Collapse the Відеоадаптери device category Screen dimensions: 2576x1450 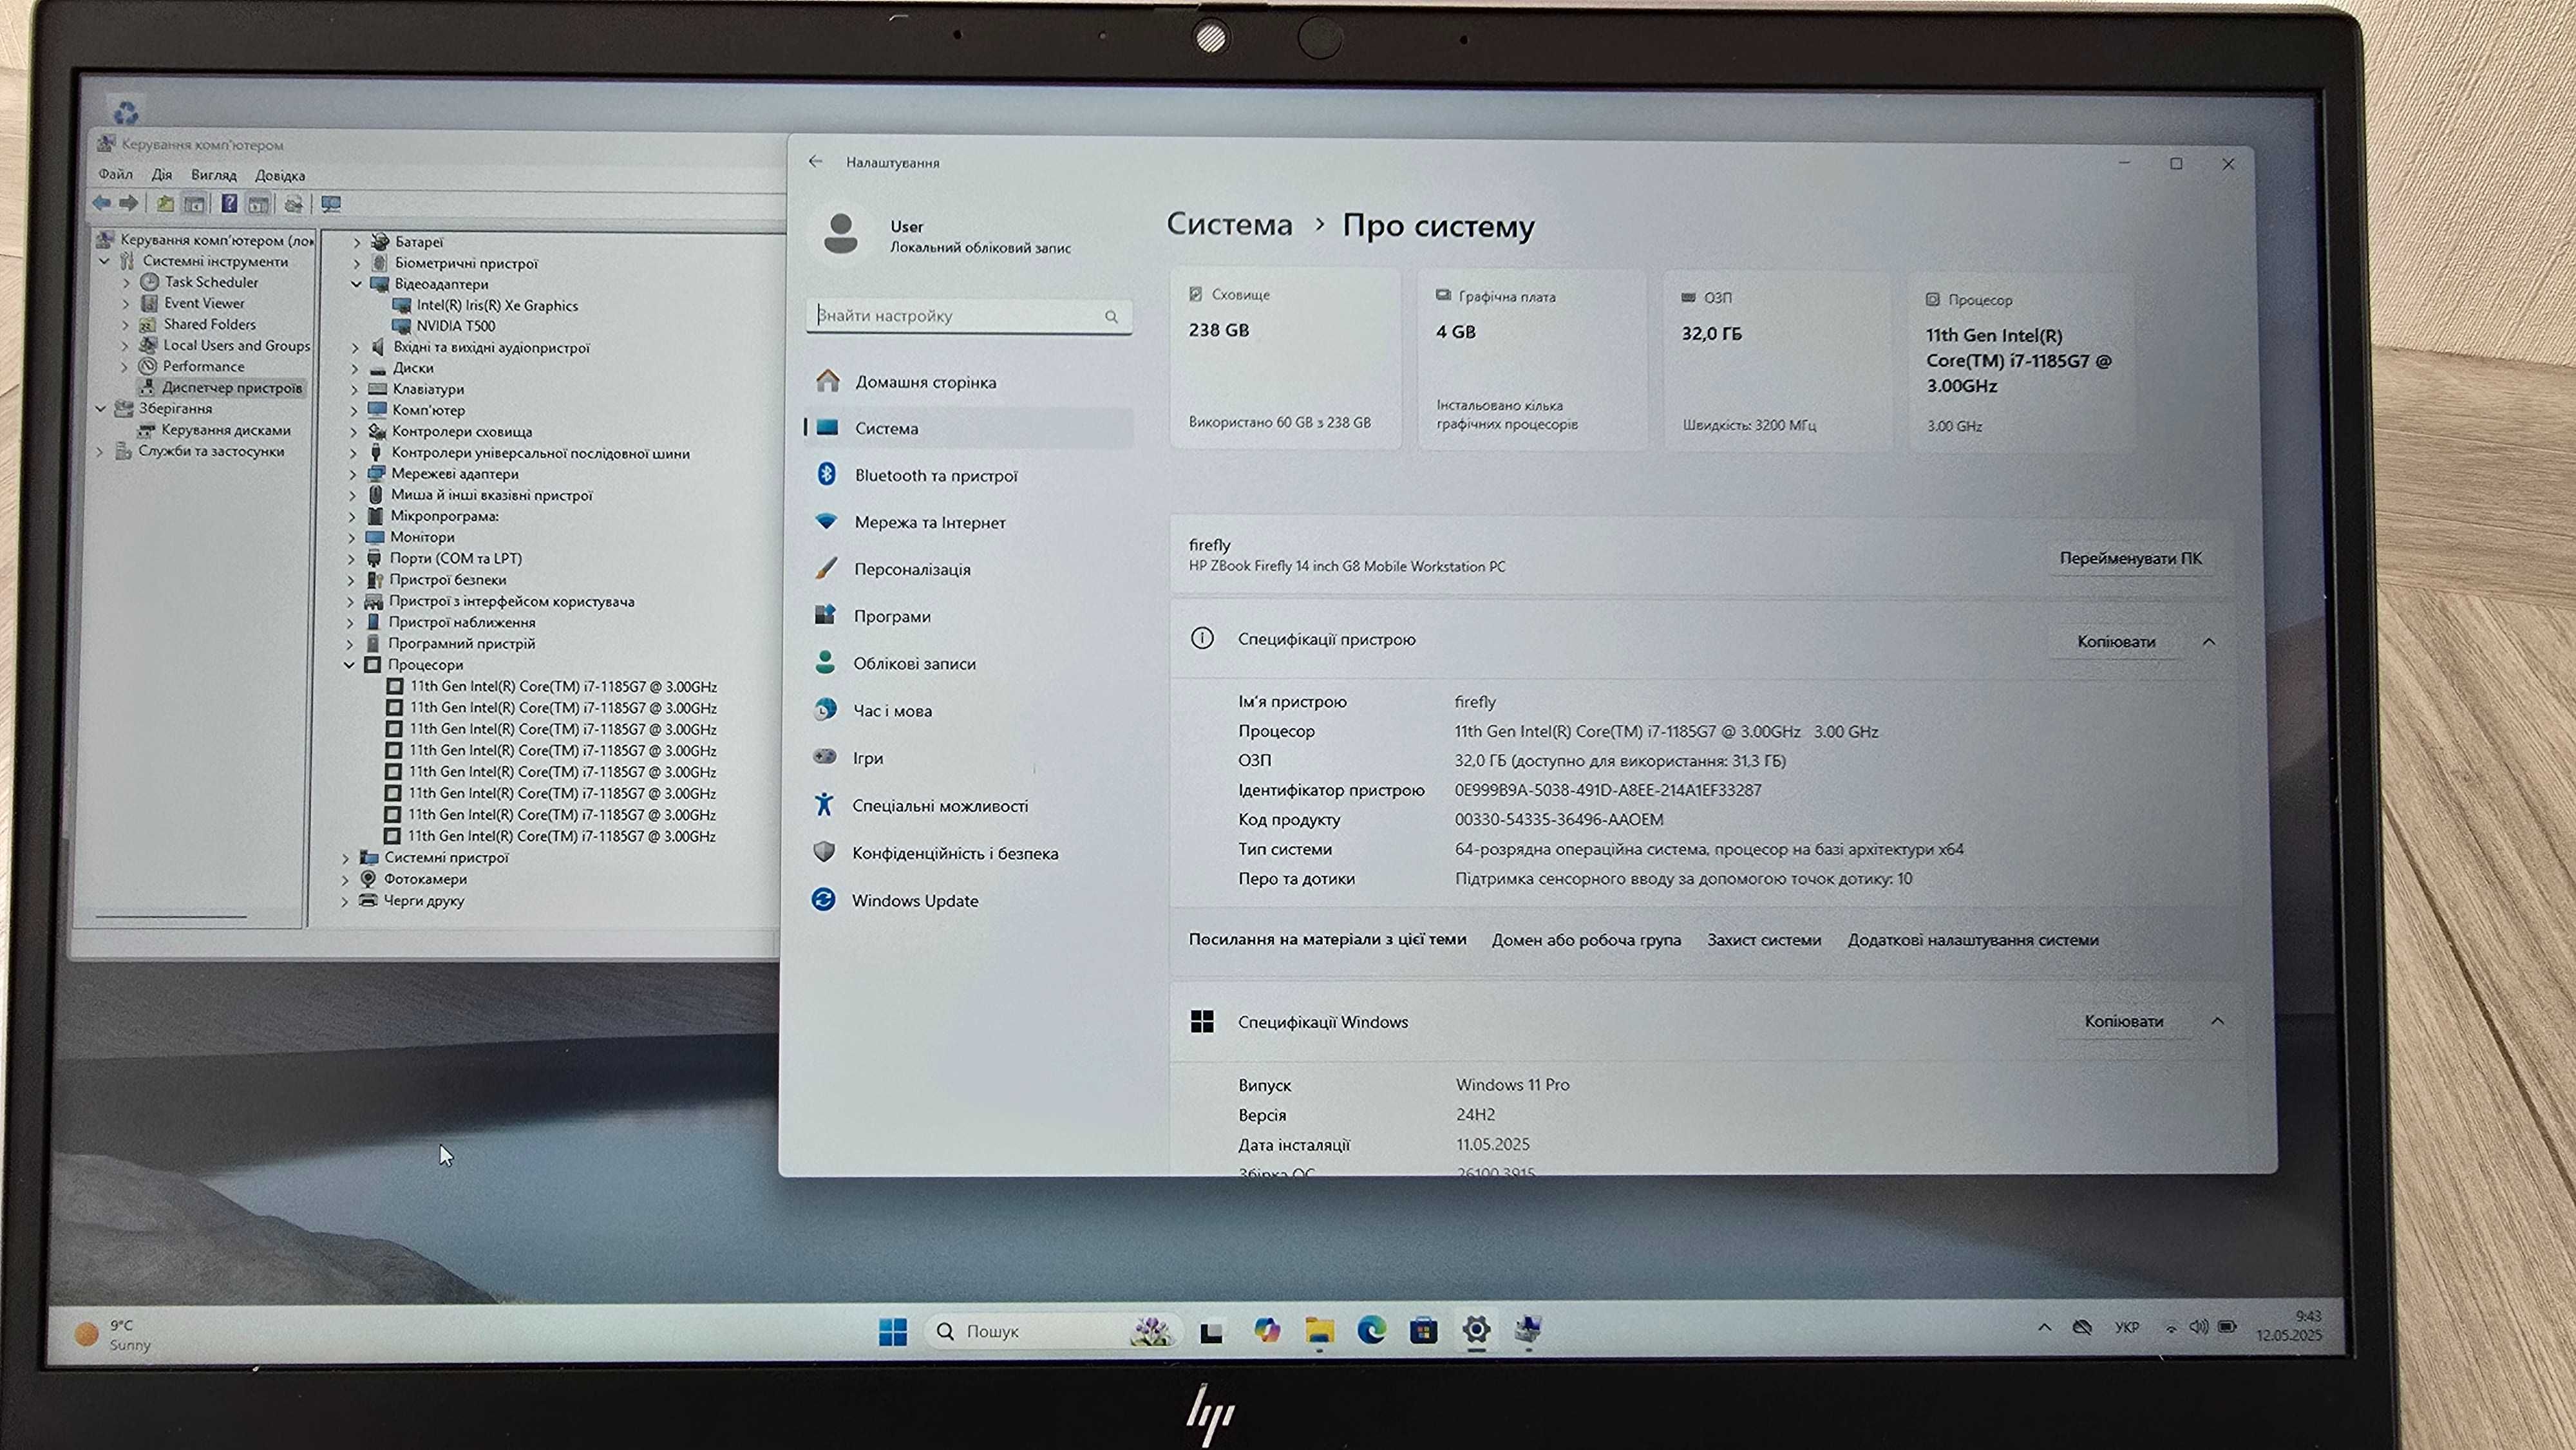point(356,284)
